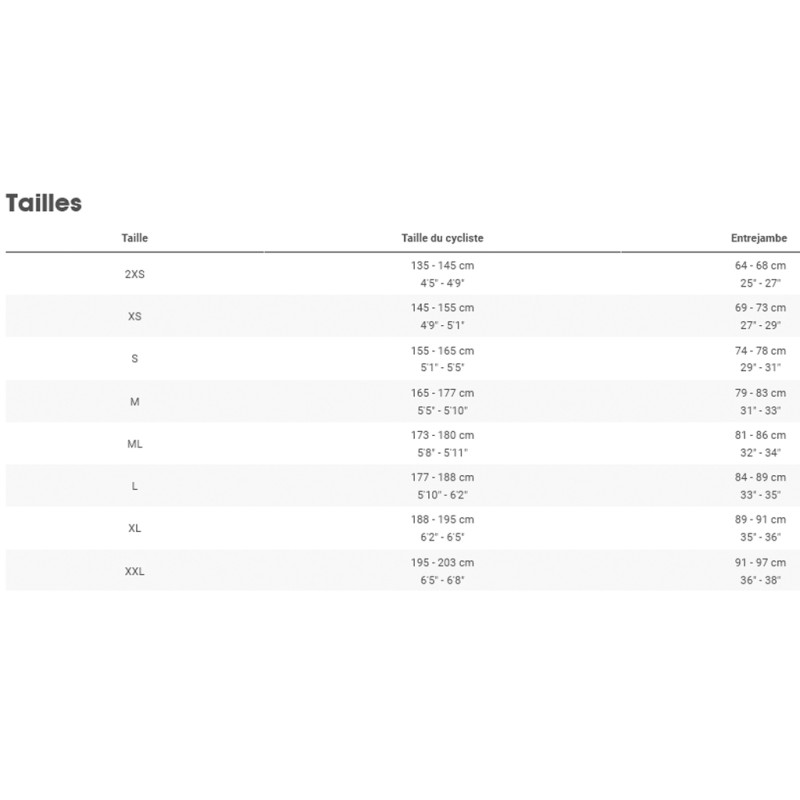
Task: Select the XXL size label
Action: pyautogui.click(x=135, y=571)
